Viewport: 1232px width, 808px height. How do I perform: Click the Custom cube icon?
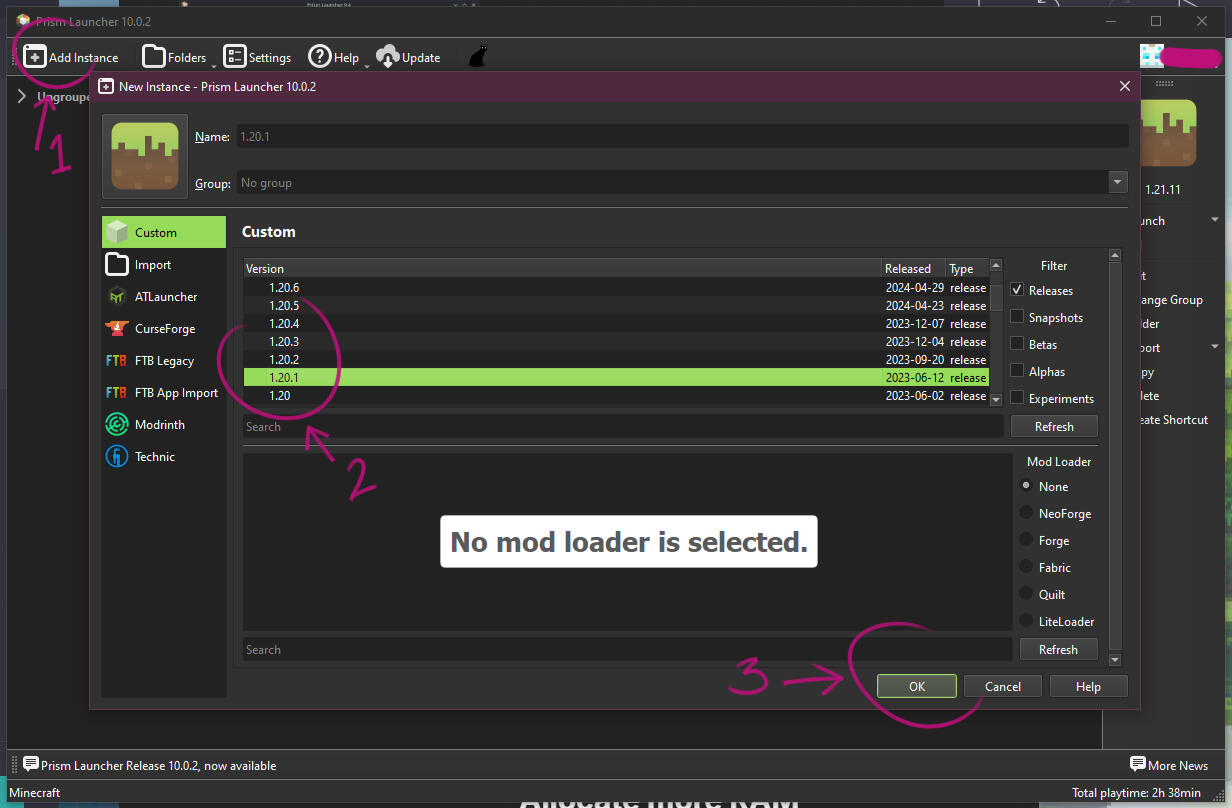point(117,232)
